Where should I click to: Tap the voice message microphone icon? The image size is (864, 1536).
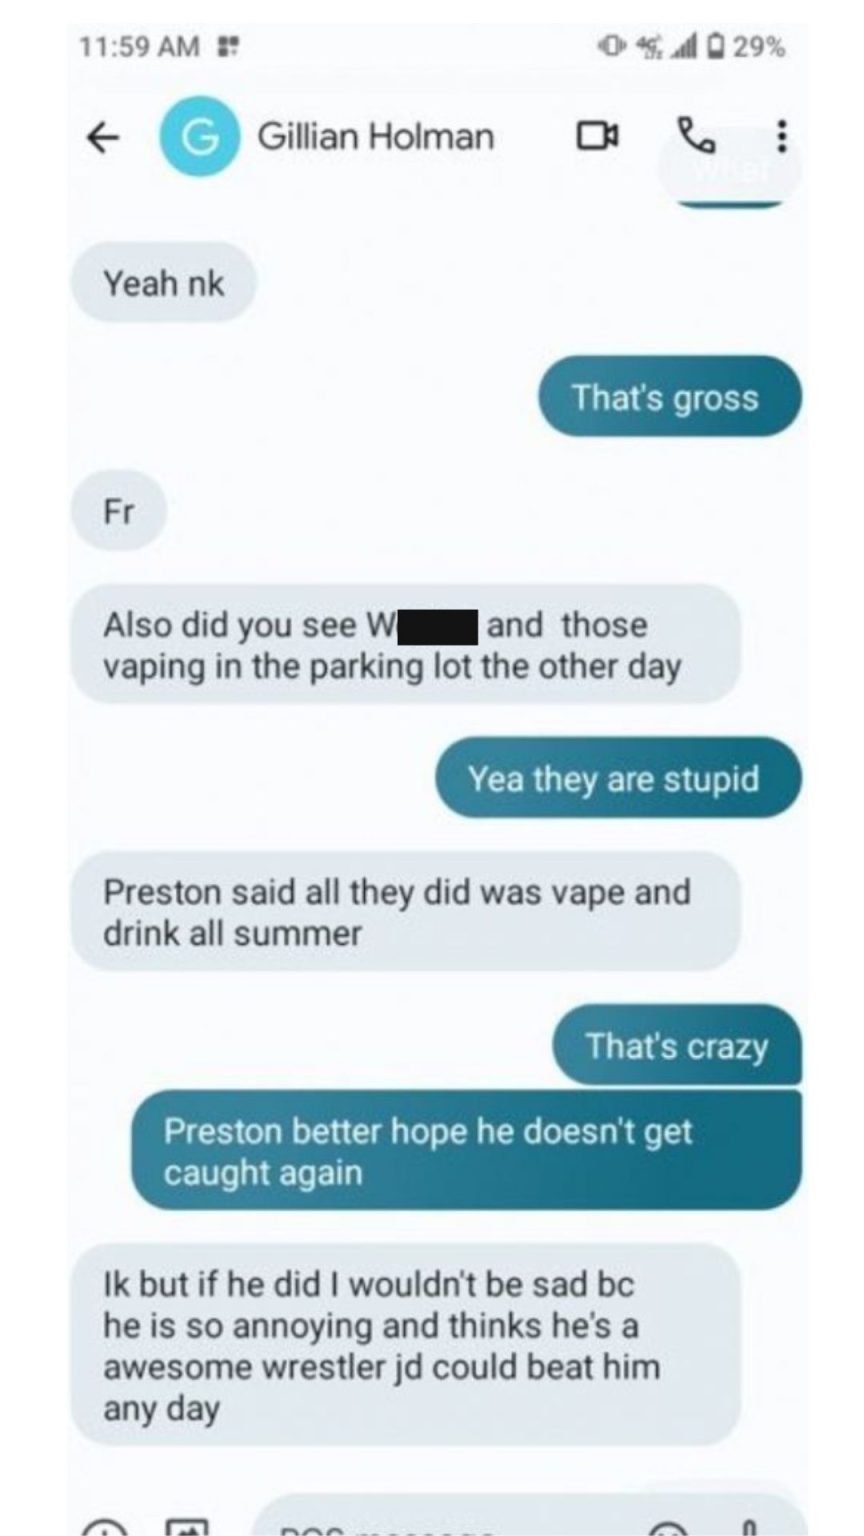click(x=751, y=1527)
